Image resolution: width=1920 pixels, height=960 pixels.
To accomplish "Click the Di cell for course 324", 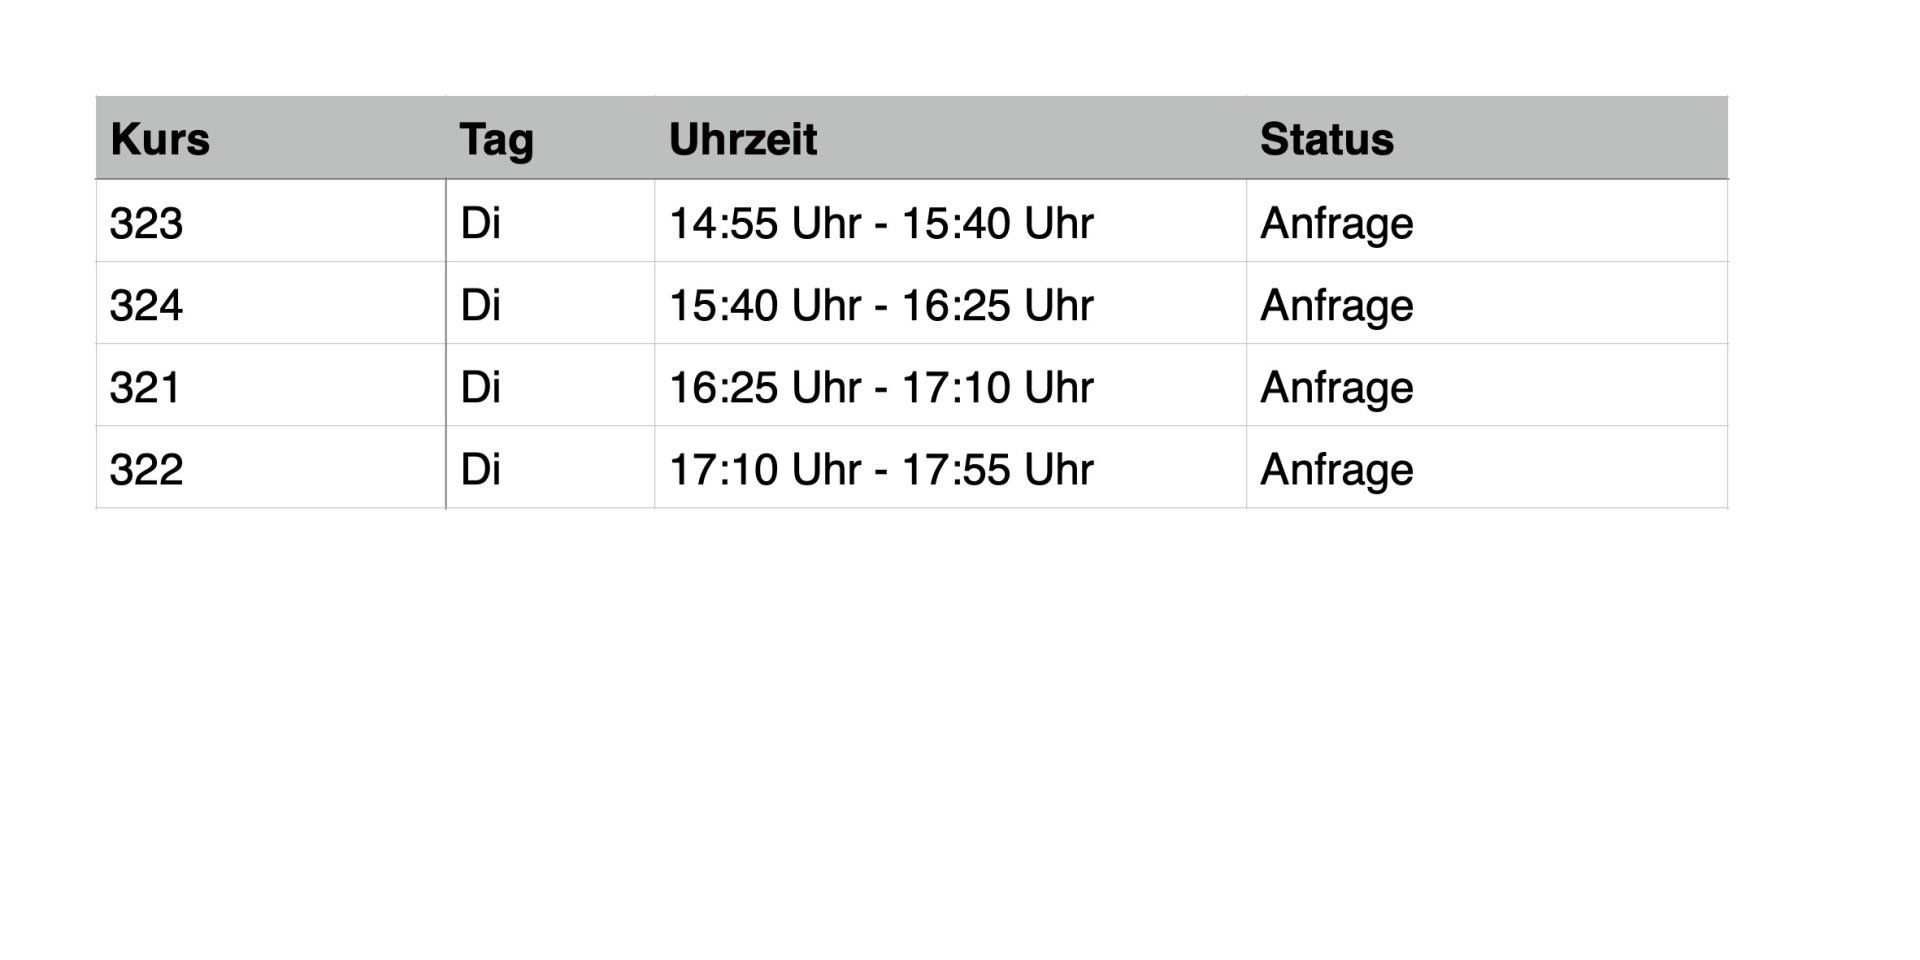I will (x=480, y=305).
